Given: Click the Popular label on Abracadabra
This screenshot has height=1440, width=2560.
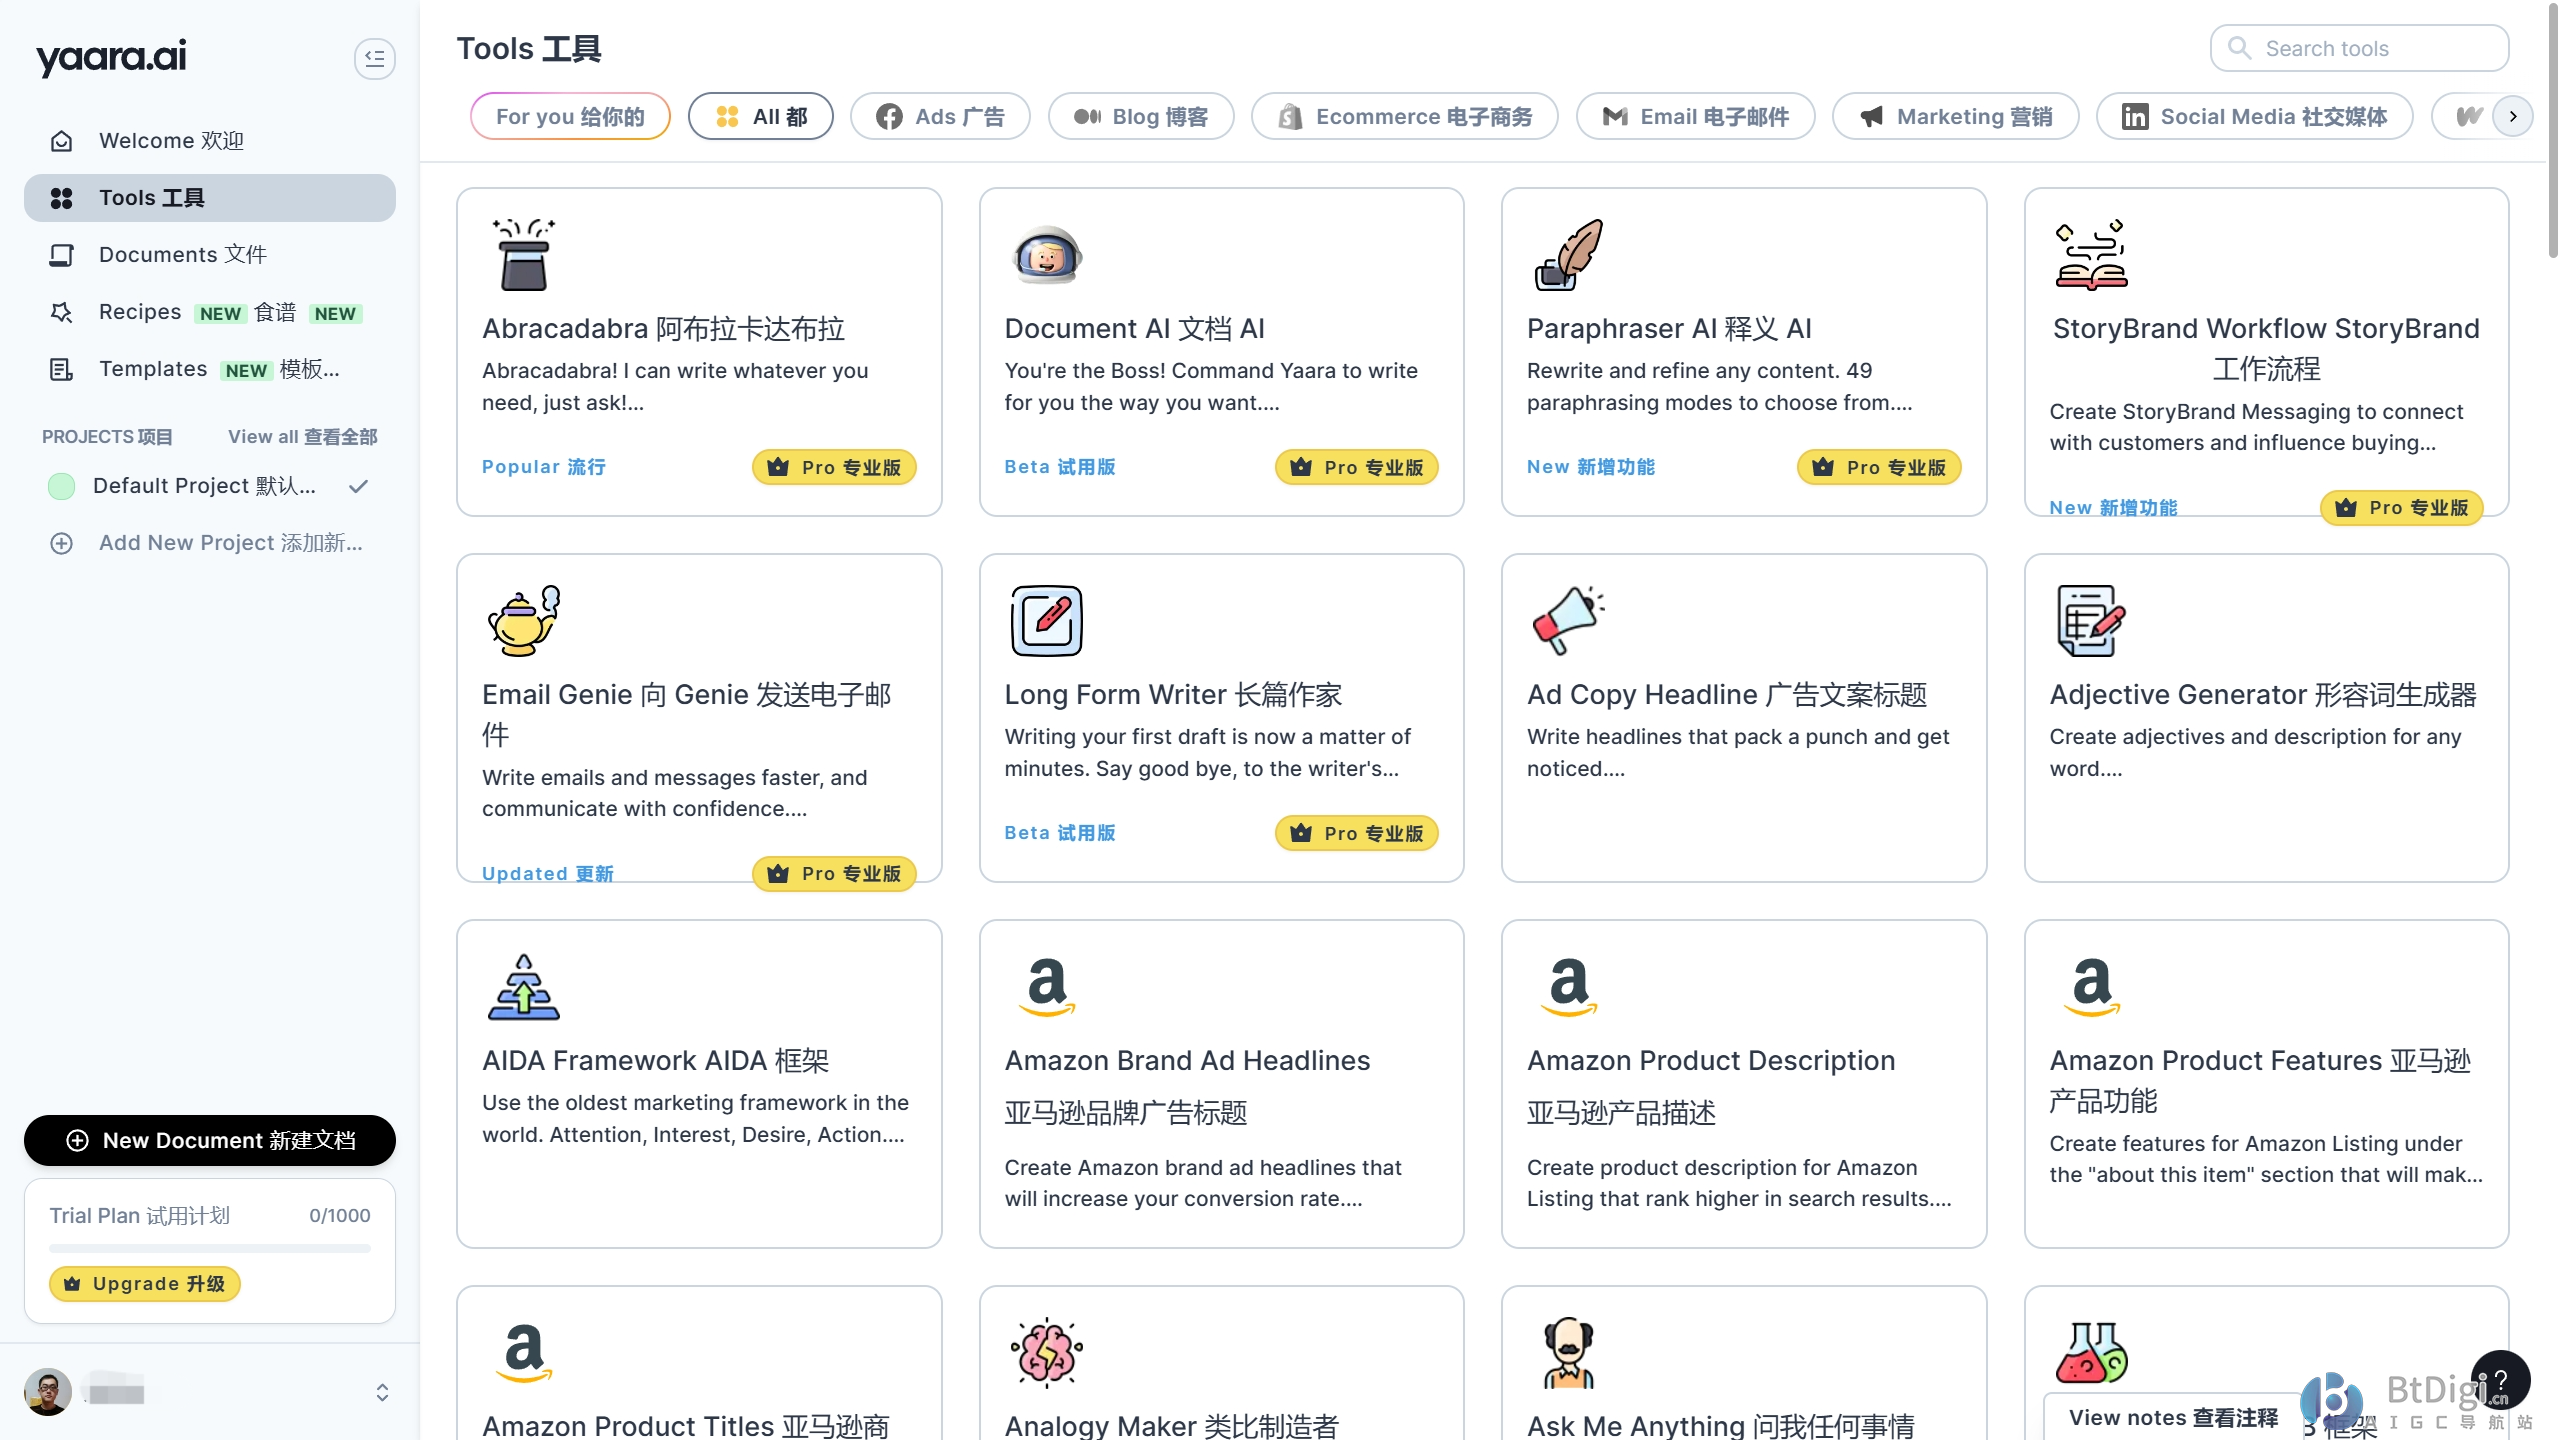Looking at the screenshot, I should [x=544, y=467].
